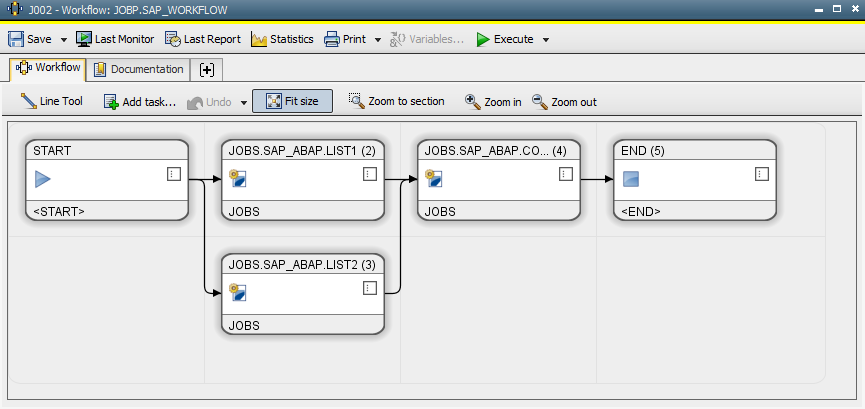Click the Print button

(x=344, y=40)
